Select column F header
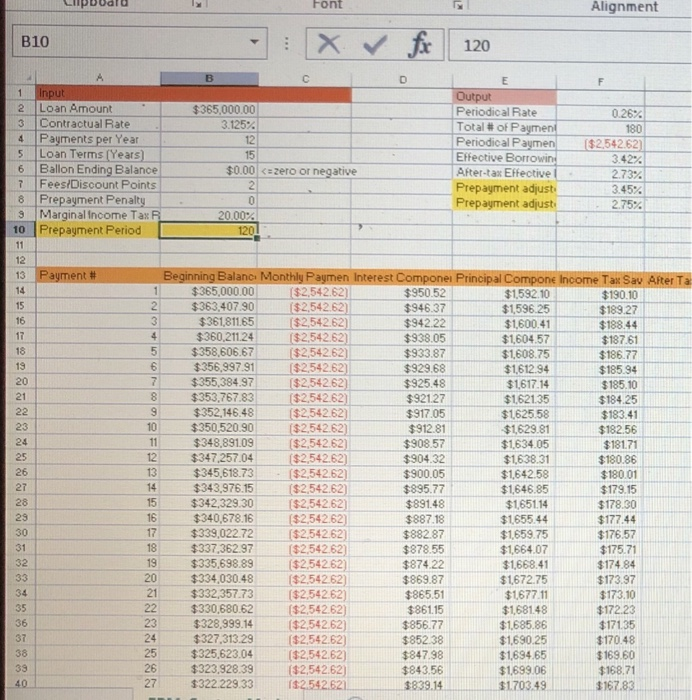The image size is (692, 700). tap(600, 82)
